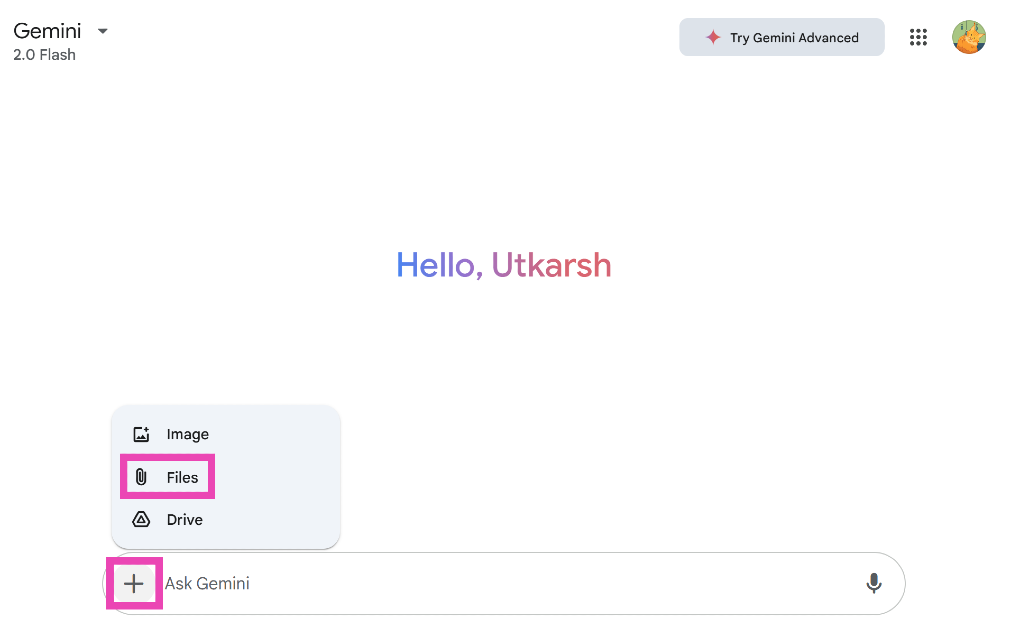
Task: Expand the Gemini model dropdown arrow
Action: pos(102,31)
